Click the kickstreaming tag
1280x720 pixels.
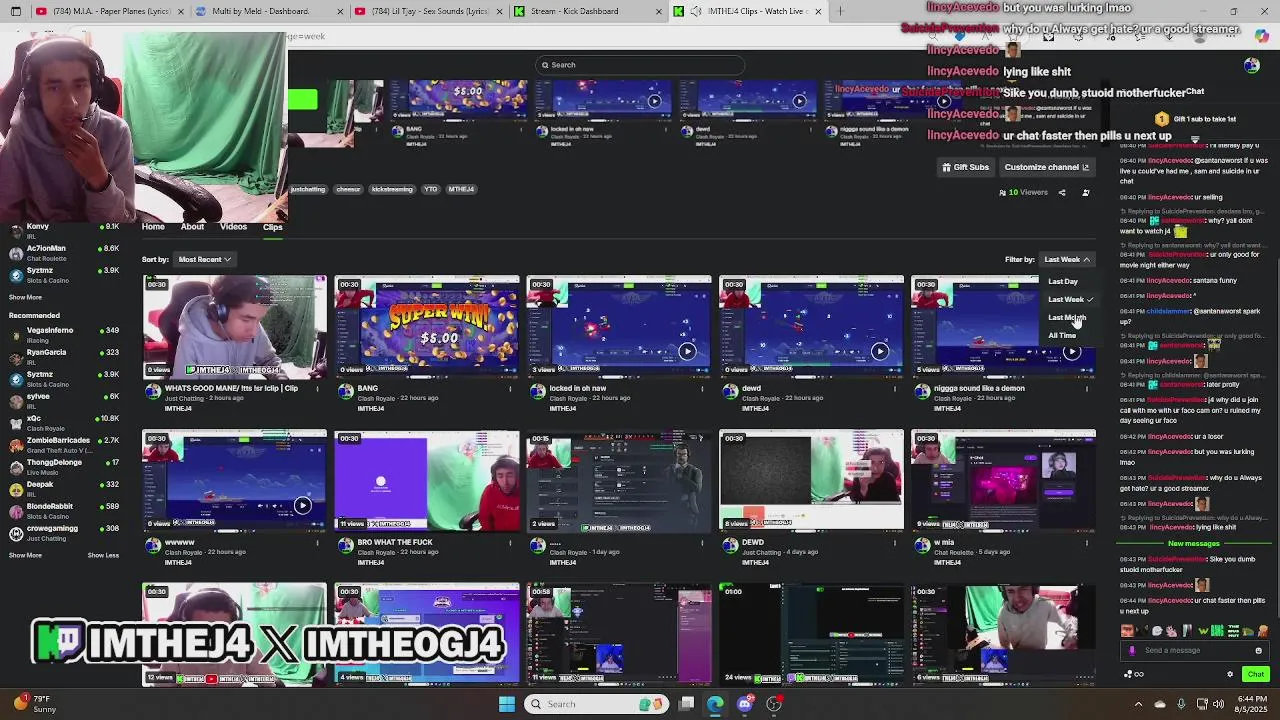392,189
